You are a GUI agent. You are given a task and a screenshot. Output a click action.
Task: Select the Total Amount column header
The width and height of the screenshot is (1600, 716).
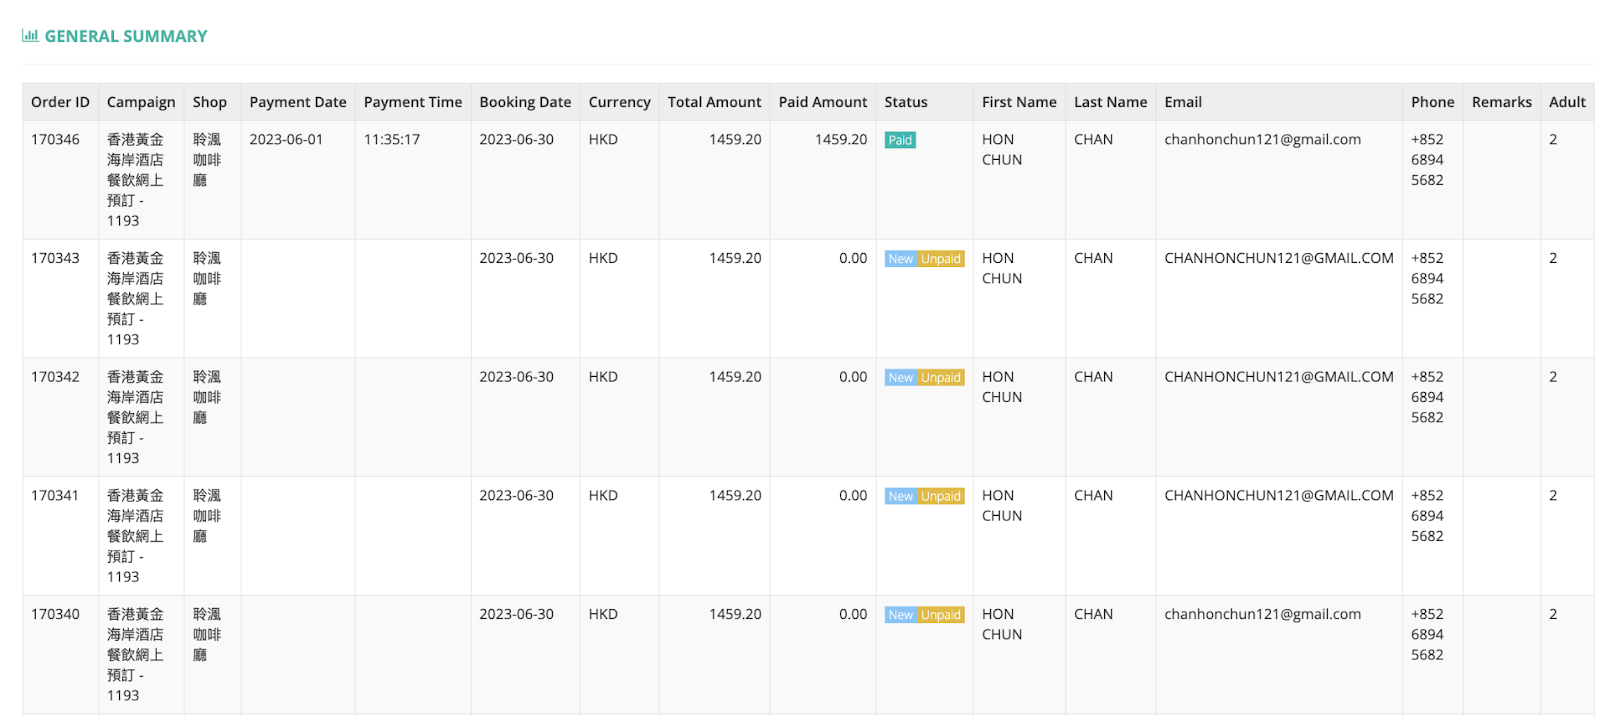(714, 102)
